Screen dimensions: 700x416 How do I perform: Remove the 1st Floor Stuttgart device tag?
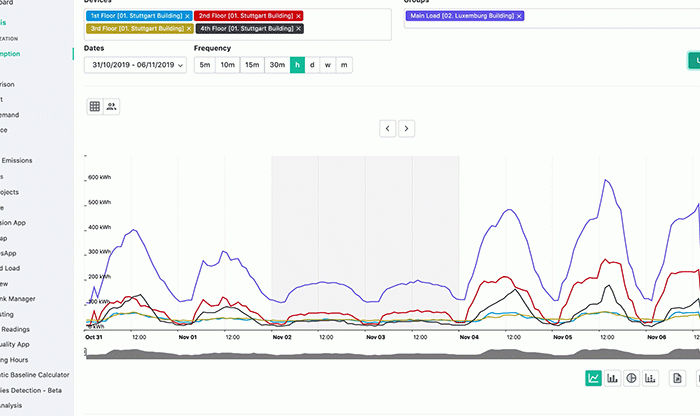point(187,16)
